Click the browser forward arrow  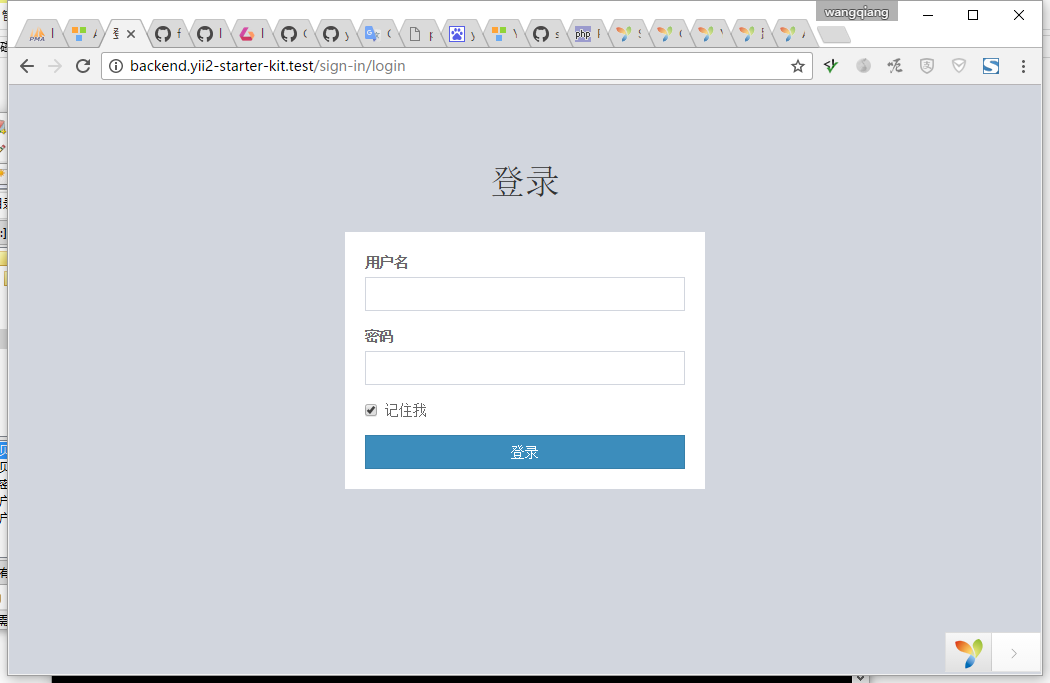55,66
